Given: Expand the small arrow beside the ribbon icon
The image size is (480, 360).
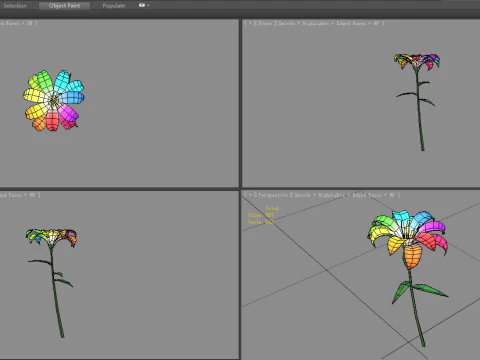Looking at the screenshot, I should [x=148, y=6].
